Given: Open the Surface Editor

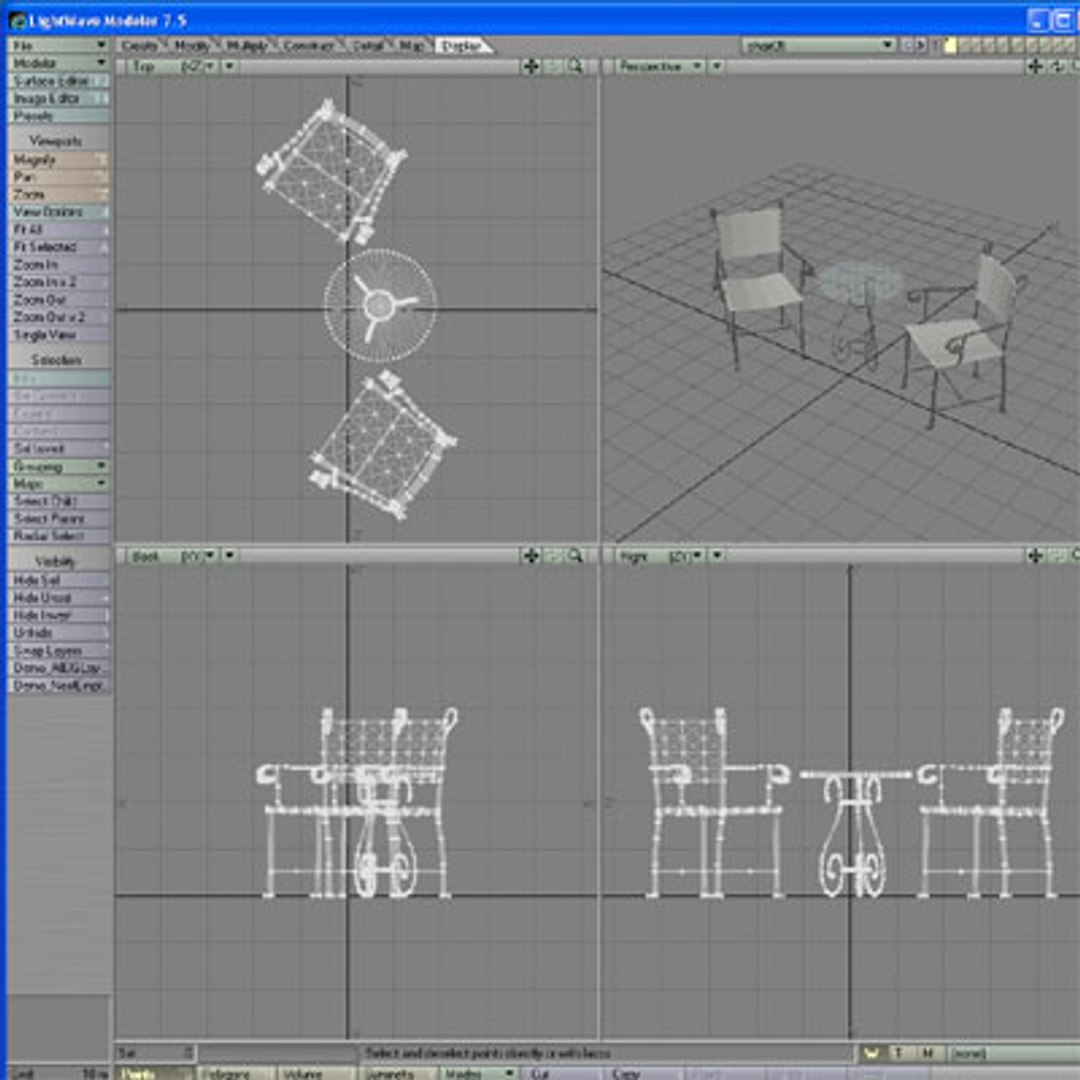Looking at the screenshot, I should 59,81.
